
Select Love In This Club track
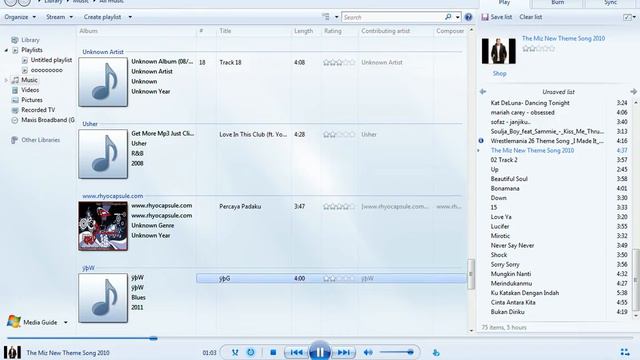tap(253, 134)
